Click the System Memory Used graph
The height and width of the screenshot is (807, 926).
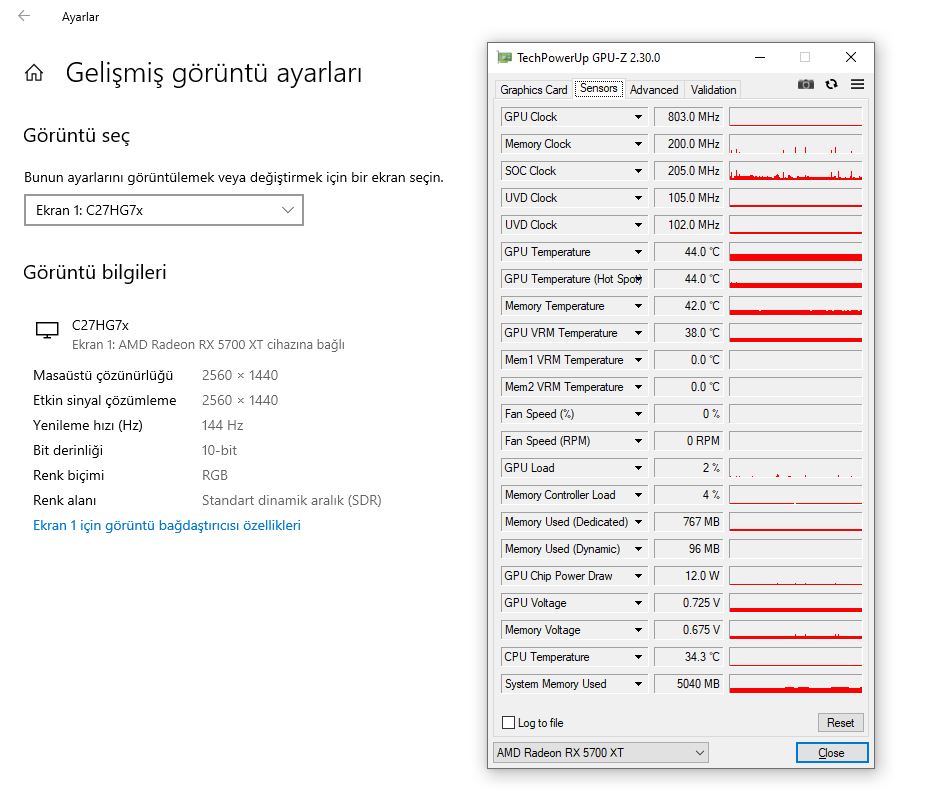[x=795, y=684]
